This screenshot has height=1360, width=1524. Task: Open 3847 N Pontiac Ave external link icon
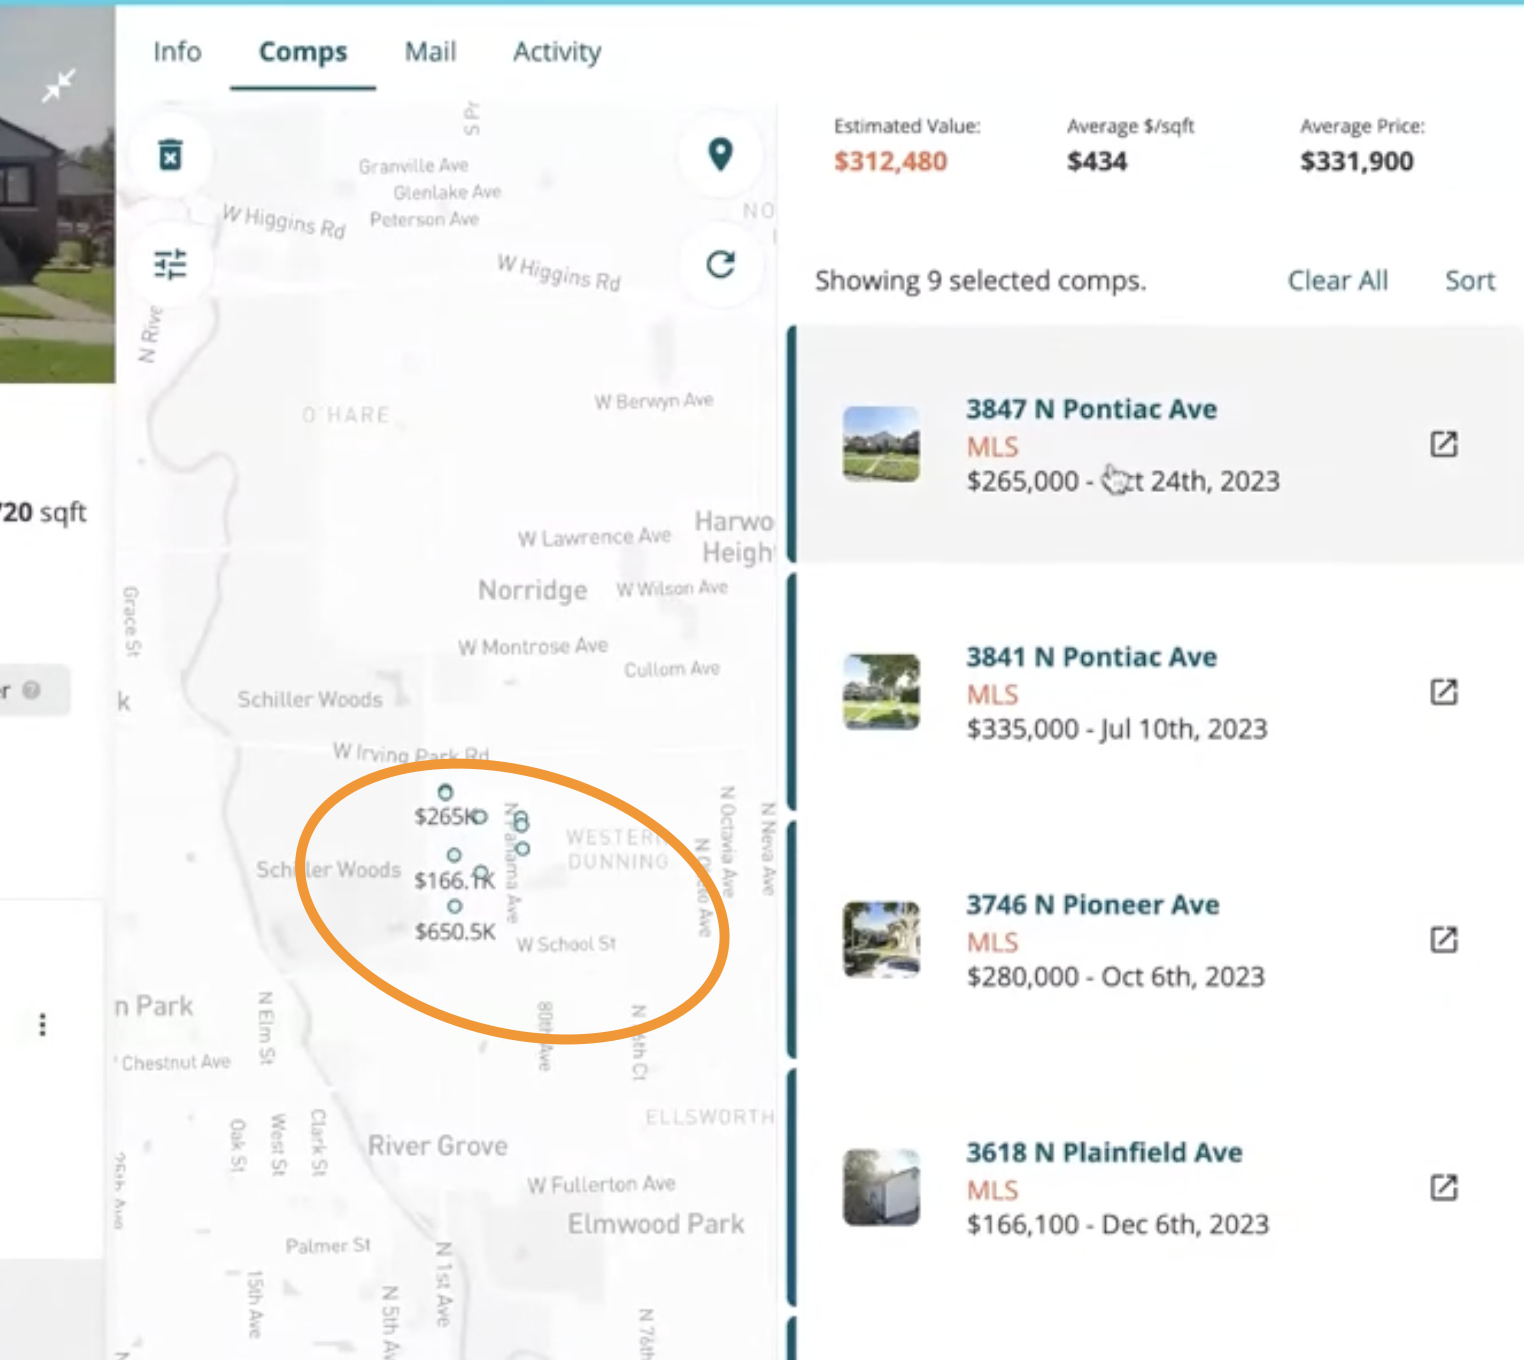1443,444
